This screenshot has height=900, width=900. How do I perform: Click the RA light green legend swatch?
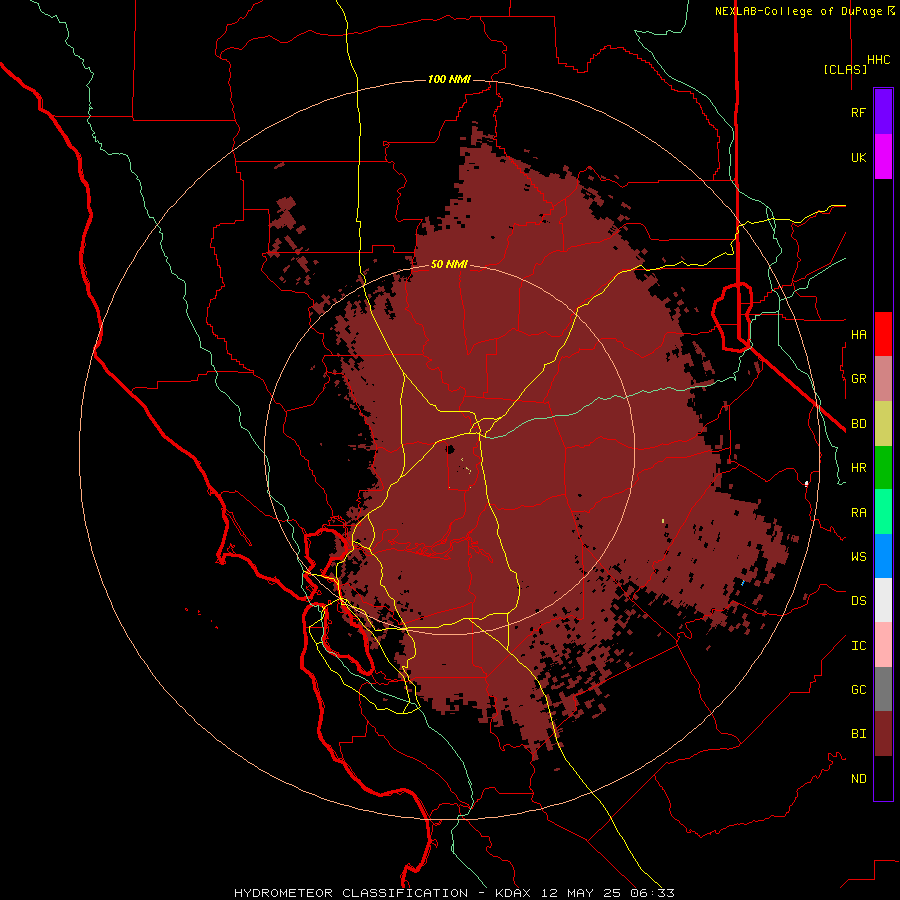(x=883, y=512)
